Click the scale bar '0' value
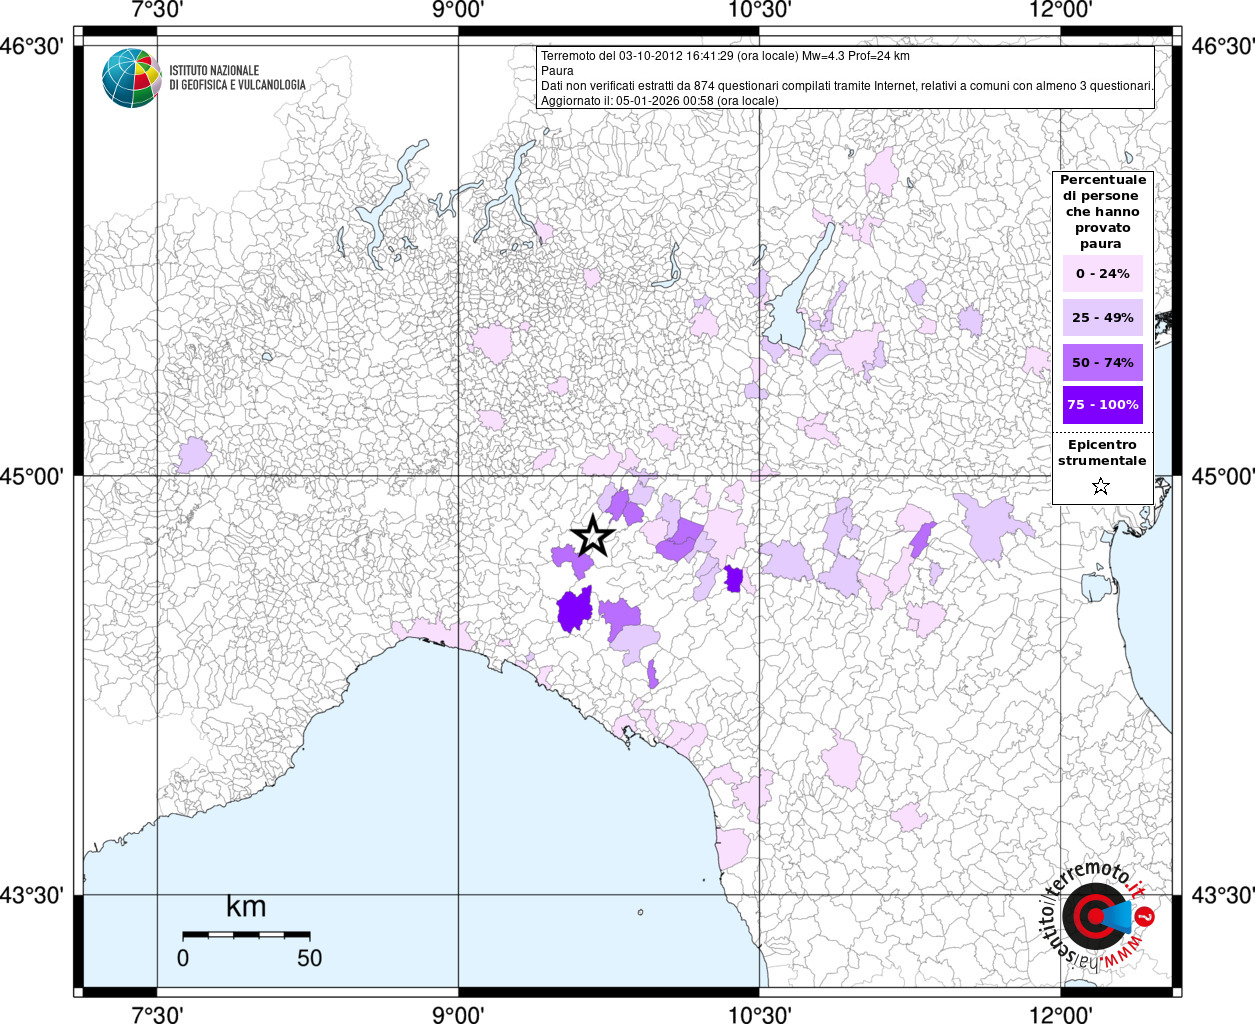Screen dimensions: 1255x1024 (x=183, y=958)
